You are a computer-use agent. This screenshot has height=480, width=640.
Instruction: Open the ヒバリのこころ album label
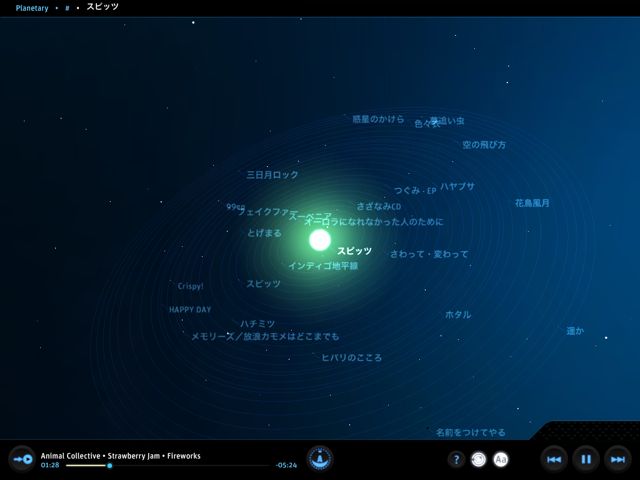tap(352, 358)
